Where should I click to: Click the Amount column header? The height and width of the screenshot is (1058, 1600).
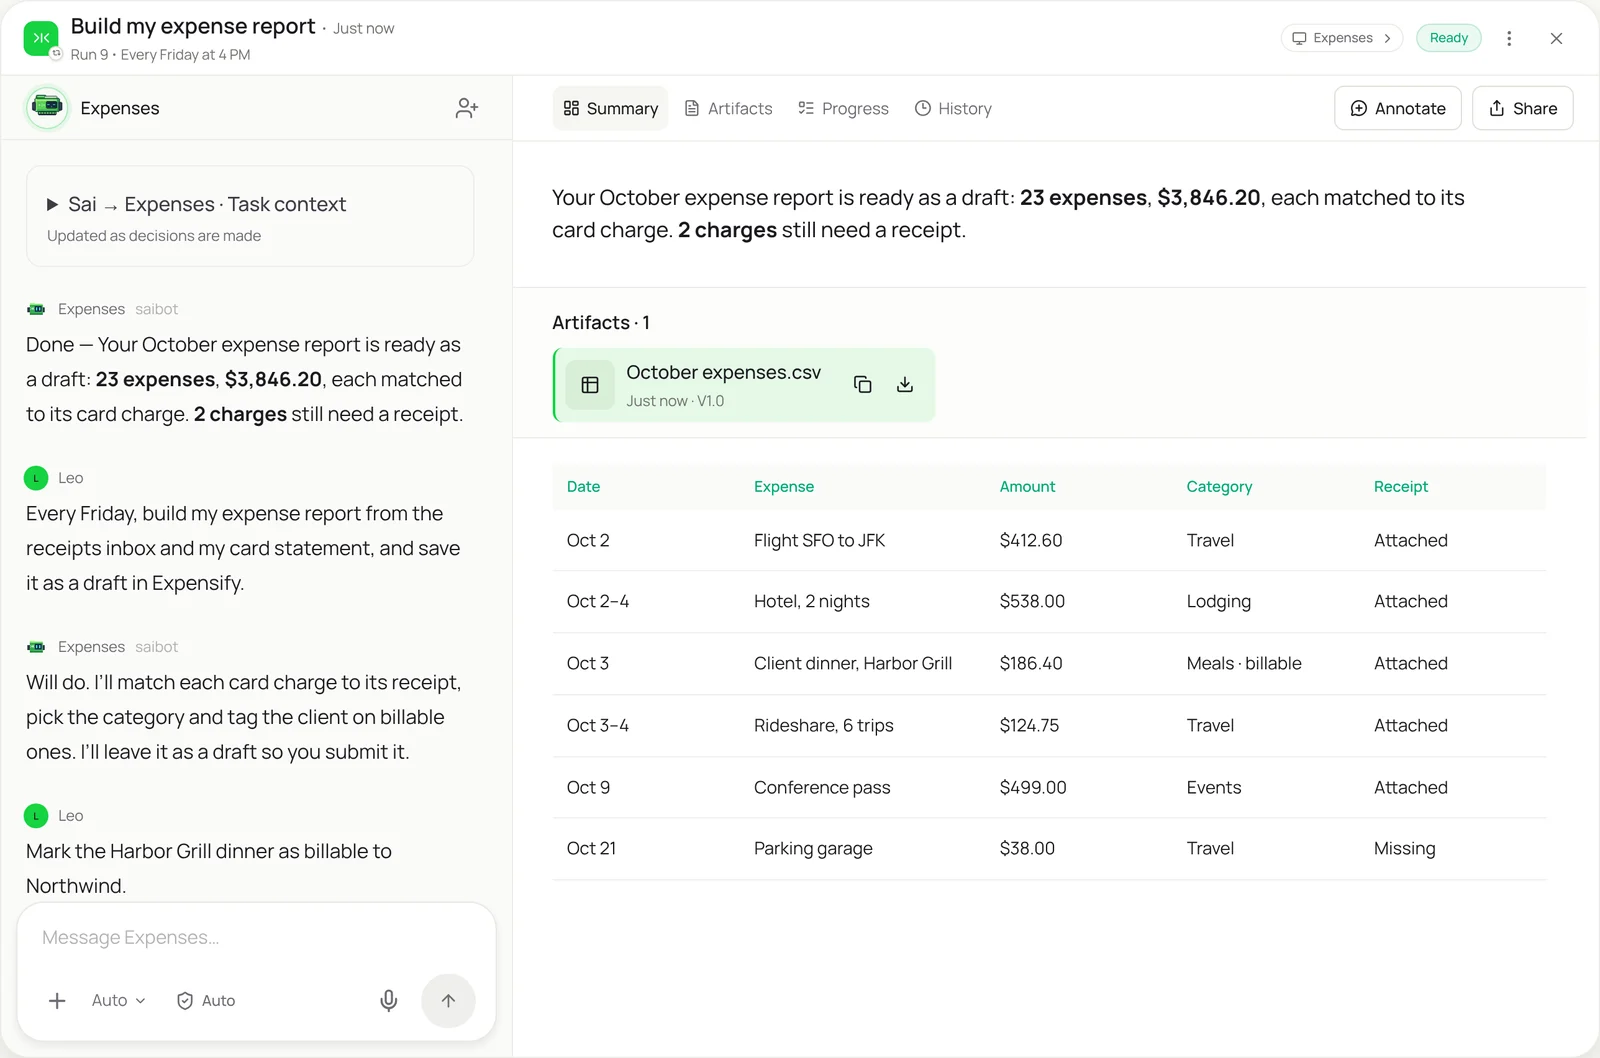[x=1027, y=487]
